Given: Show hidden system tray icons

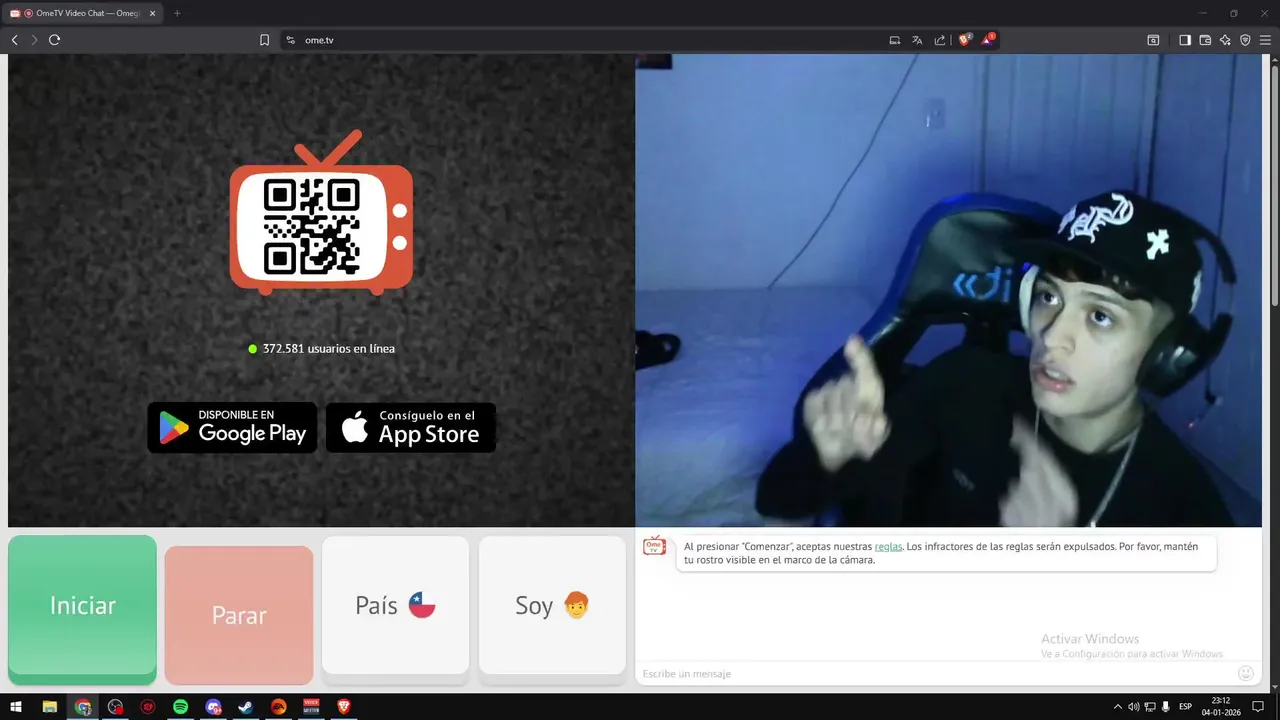Looking at the screenshot, I should point(1117,707).
